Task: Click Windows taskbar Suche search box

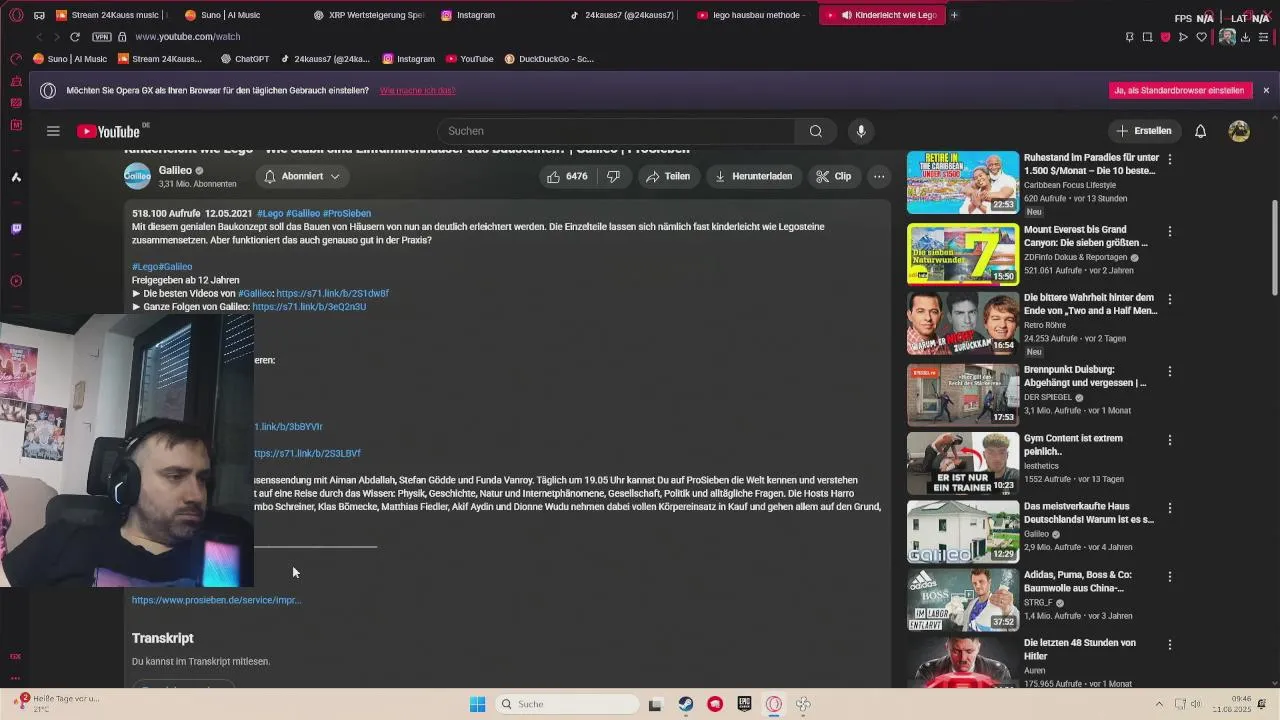Action: click(567, 704)
